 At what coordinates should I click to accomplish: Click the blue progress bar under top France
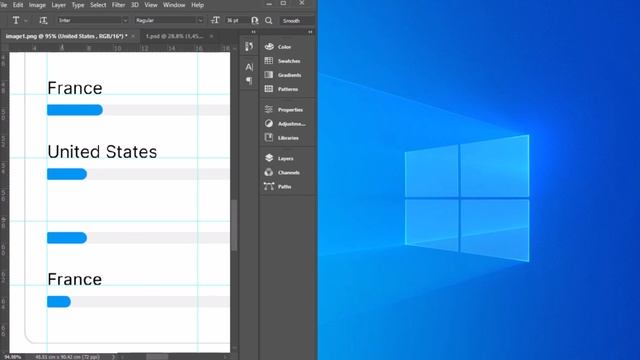point(75,110)
